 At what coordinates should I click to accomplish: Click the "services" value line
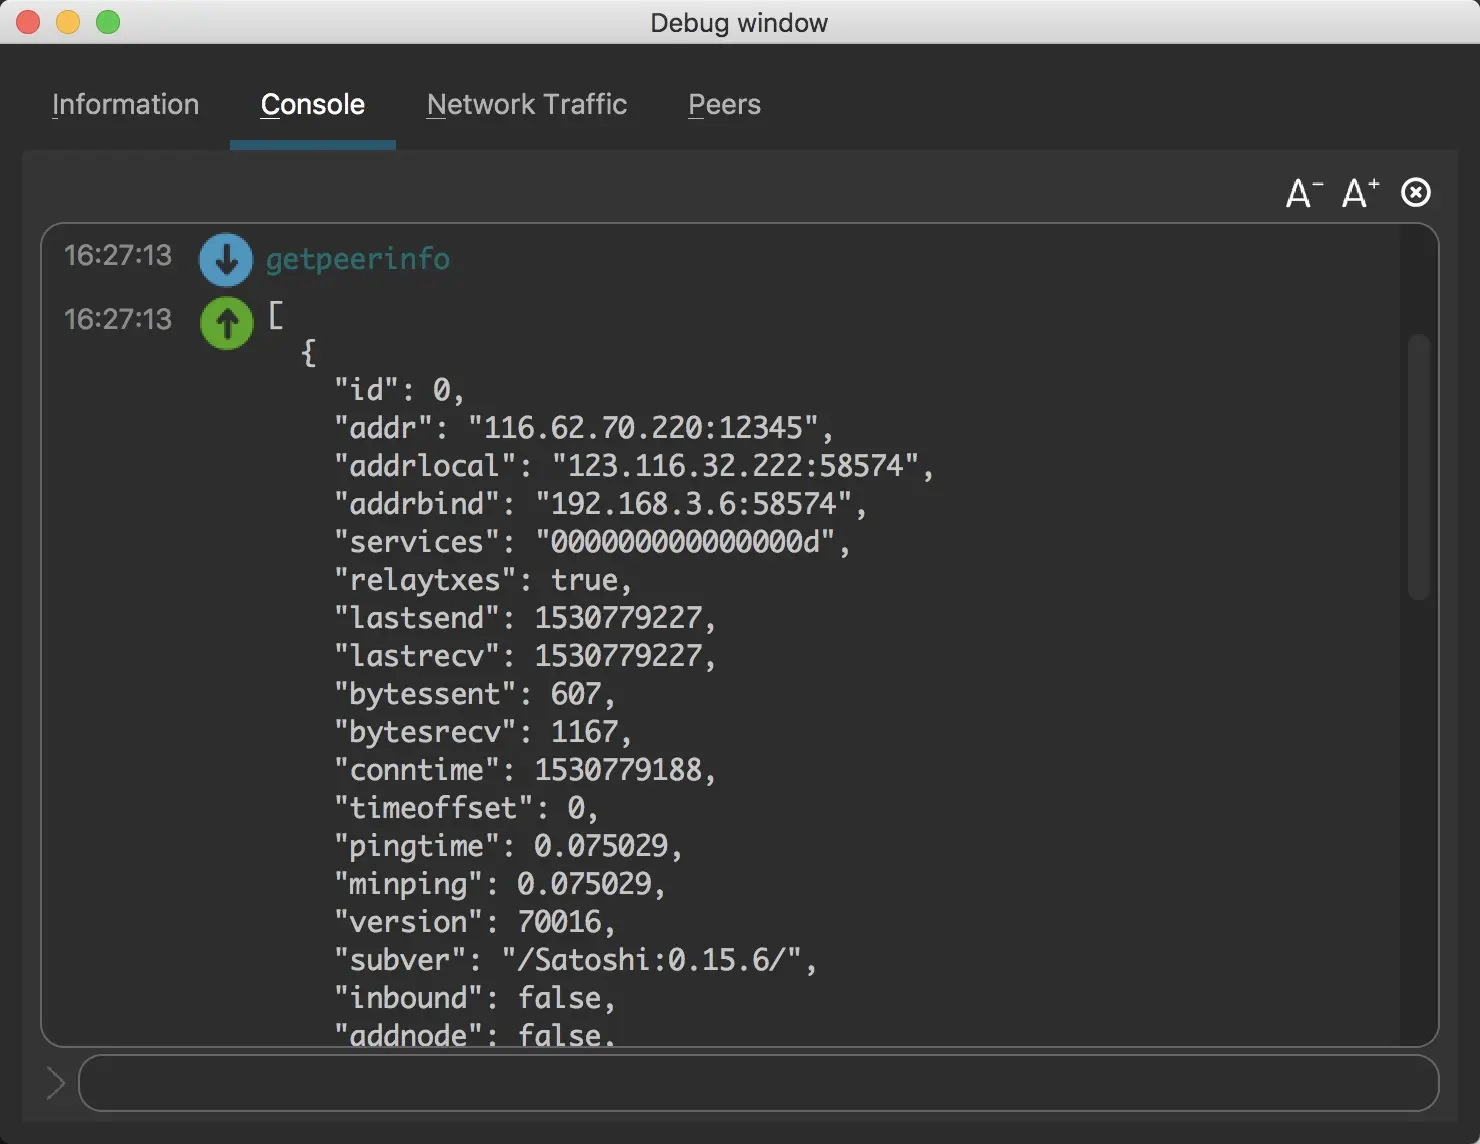coord(592,542)
